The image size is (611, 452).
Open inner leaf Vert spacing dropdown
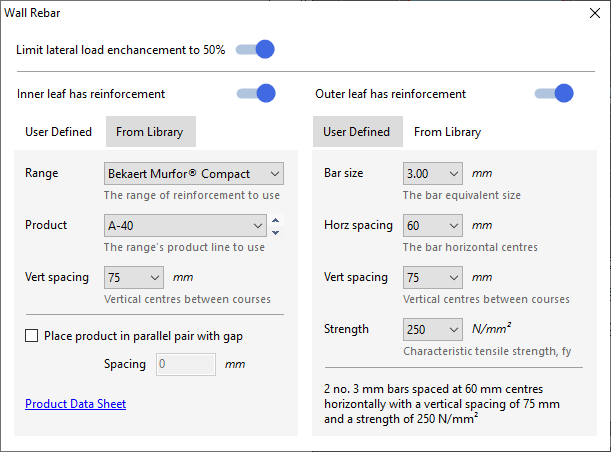[134, 277]
